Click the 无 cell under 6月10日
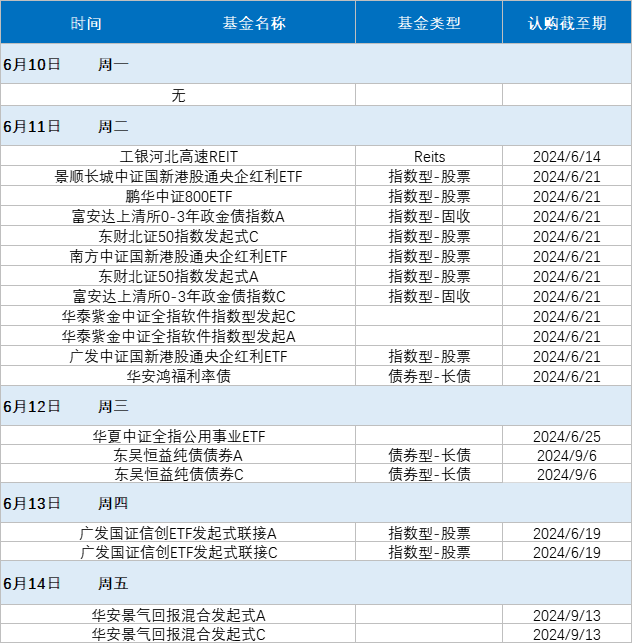This screenshot has width=632, height=643. point(178,95)
